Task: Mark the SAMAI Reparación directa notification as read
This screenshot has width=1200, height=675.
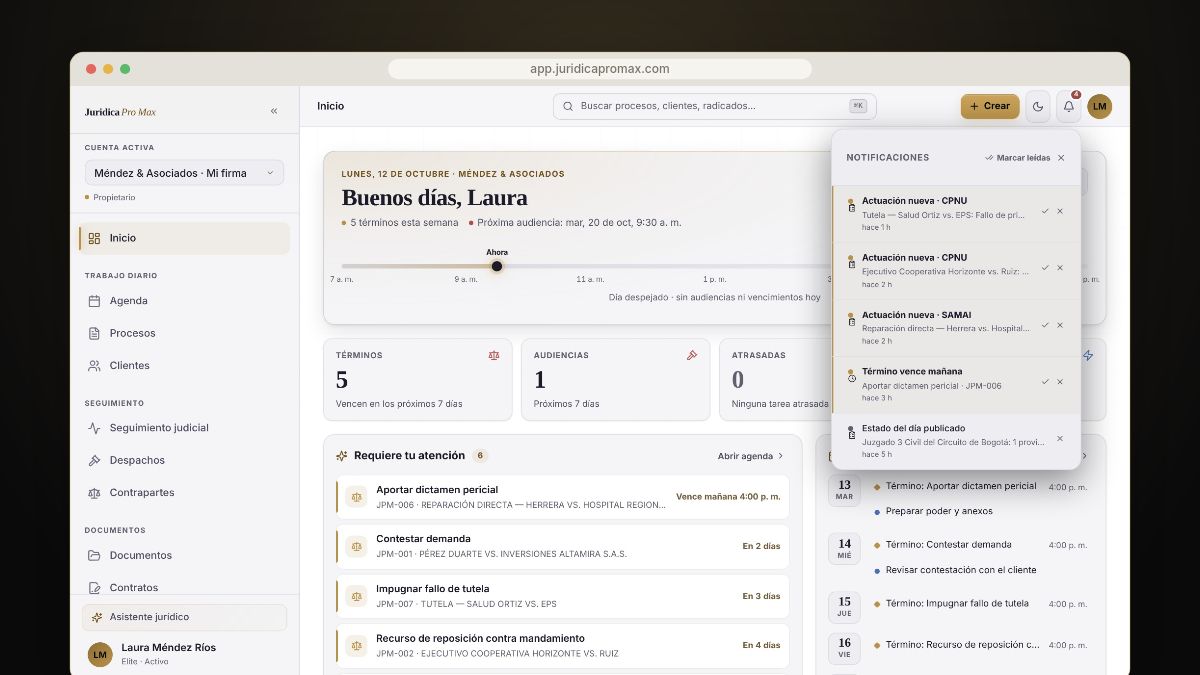Action: (x=1045, y=325)
